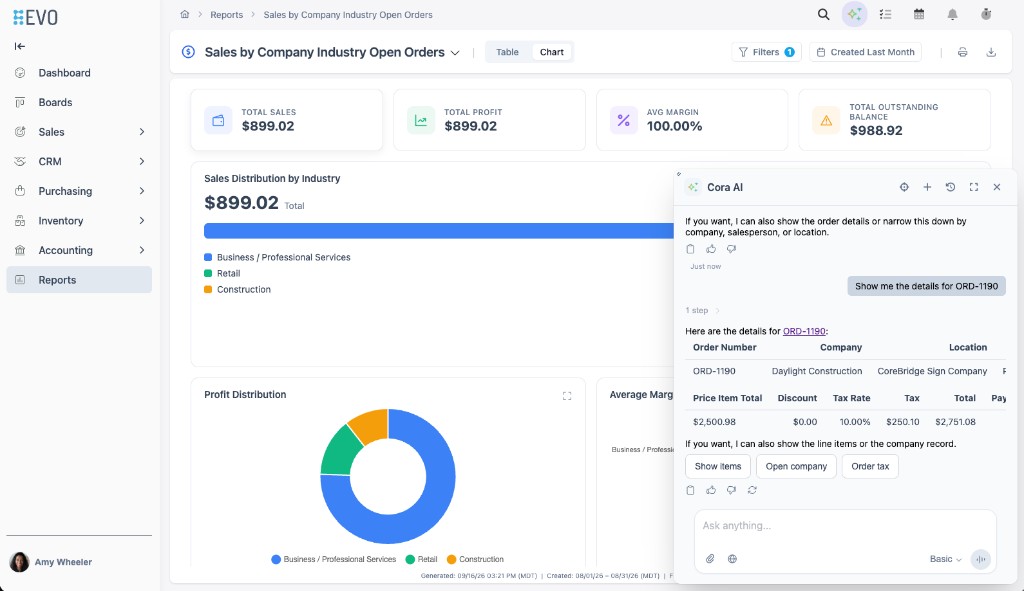Image resolution: width=1024 pixels, height=591 pixels.
Task: Start new Cora AI chat
Action: pos(927,187)
